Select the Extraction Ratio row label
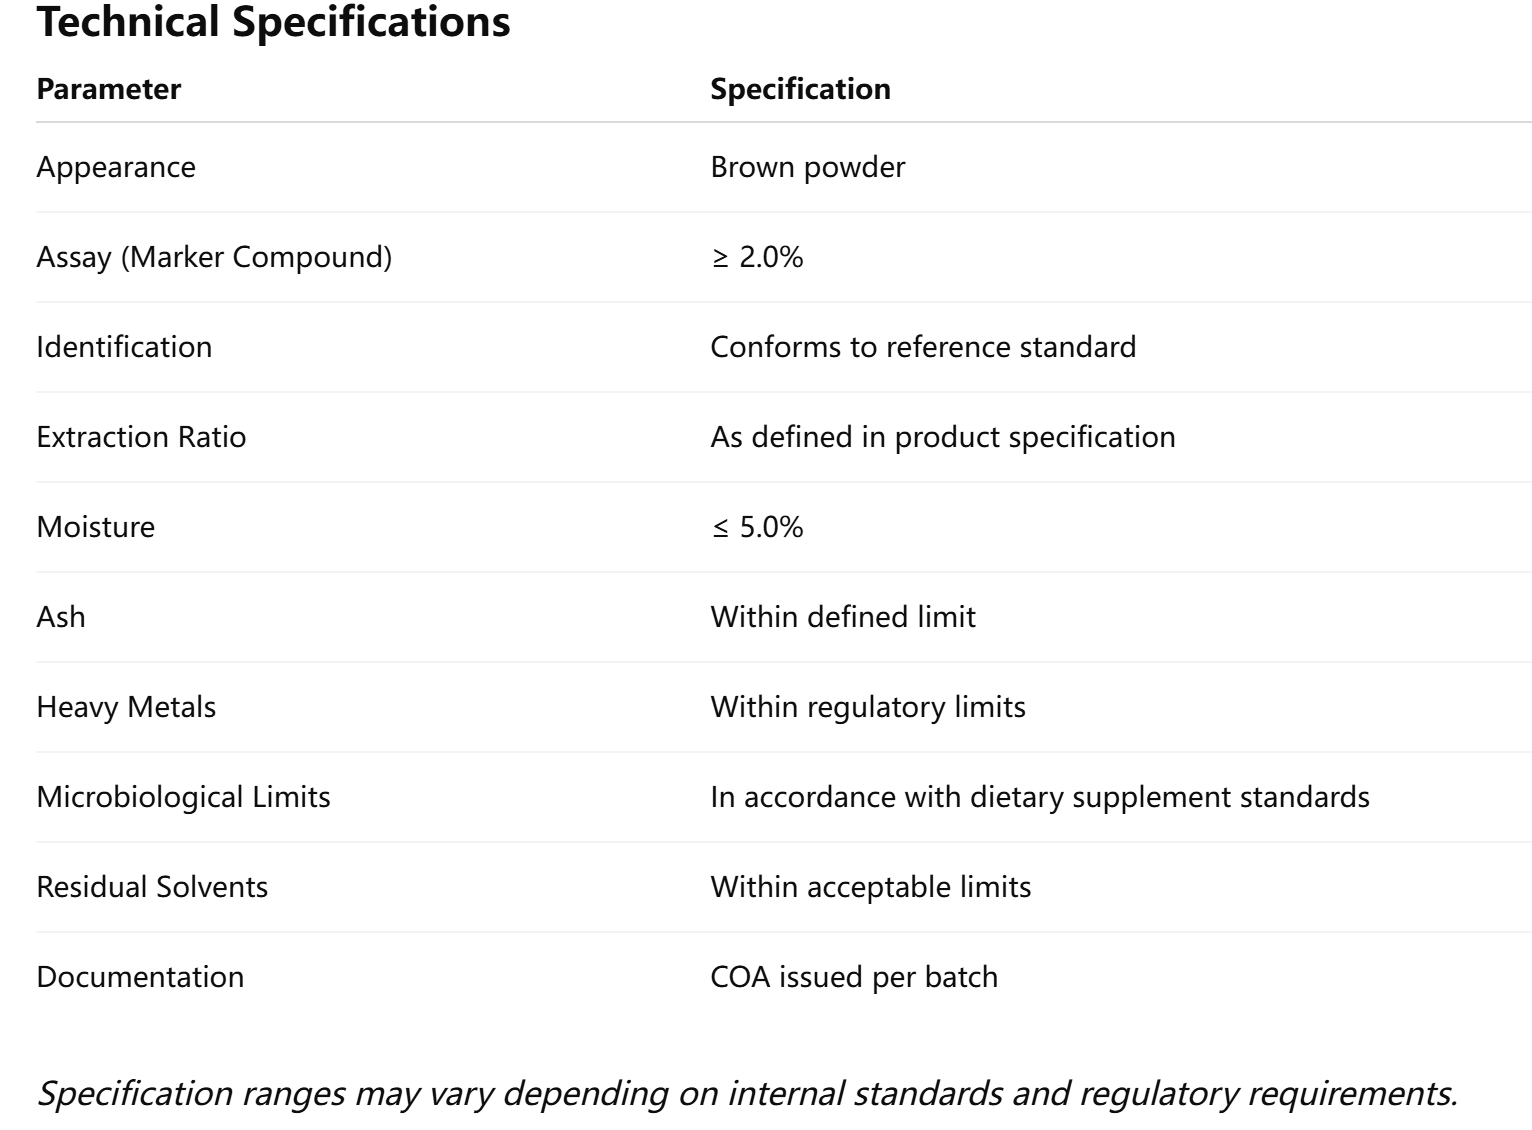The image size is (1532, 1130). (141, 437)
